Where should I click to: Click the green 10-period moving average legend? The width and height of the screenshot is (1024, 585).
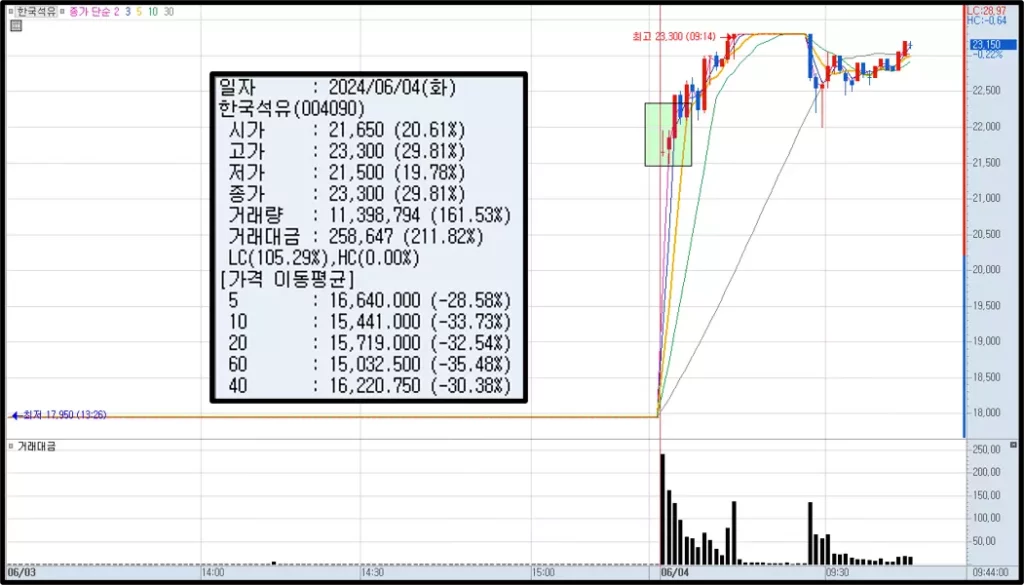tap(152, 12)
